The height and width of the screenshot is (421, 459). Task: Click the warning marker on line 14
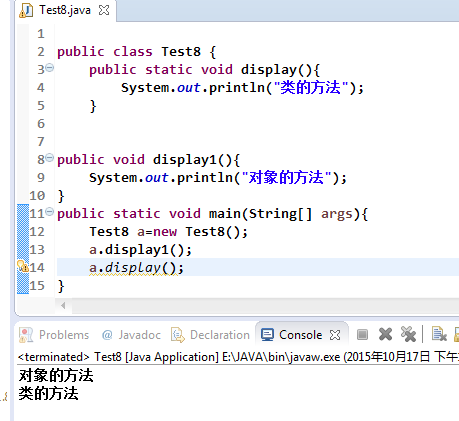click(23, 267)
